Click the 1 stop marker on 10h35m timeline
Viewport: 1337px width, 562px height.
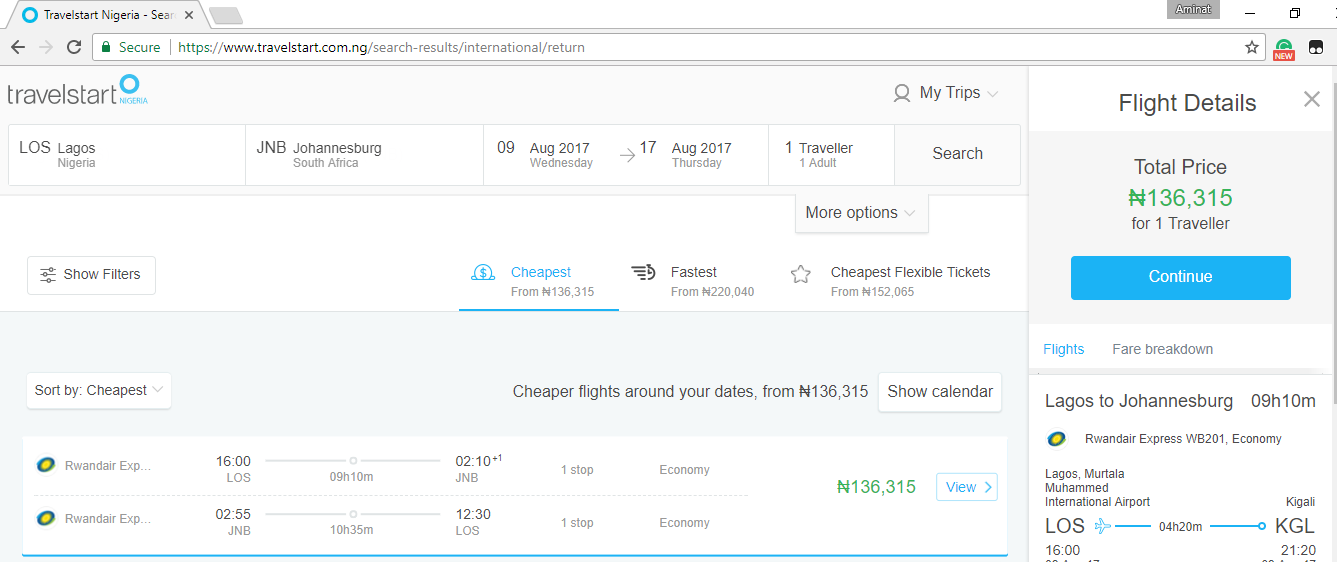(353, 514)
